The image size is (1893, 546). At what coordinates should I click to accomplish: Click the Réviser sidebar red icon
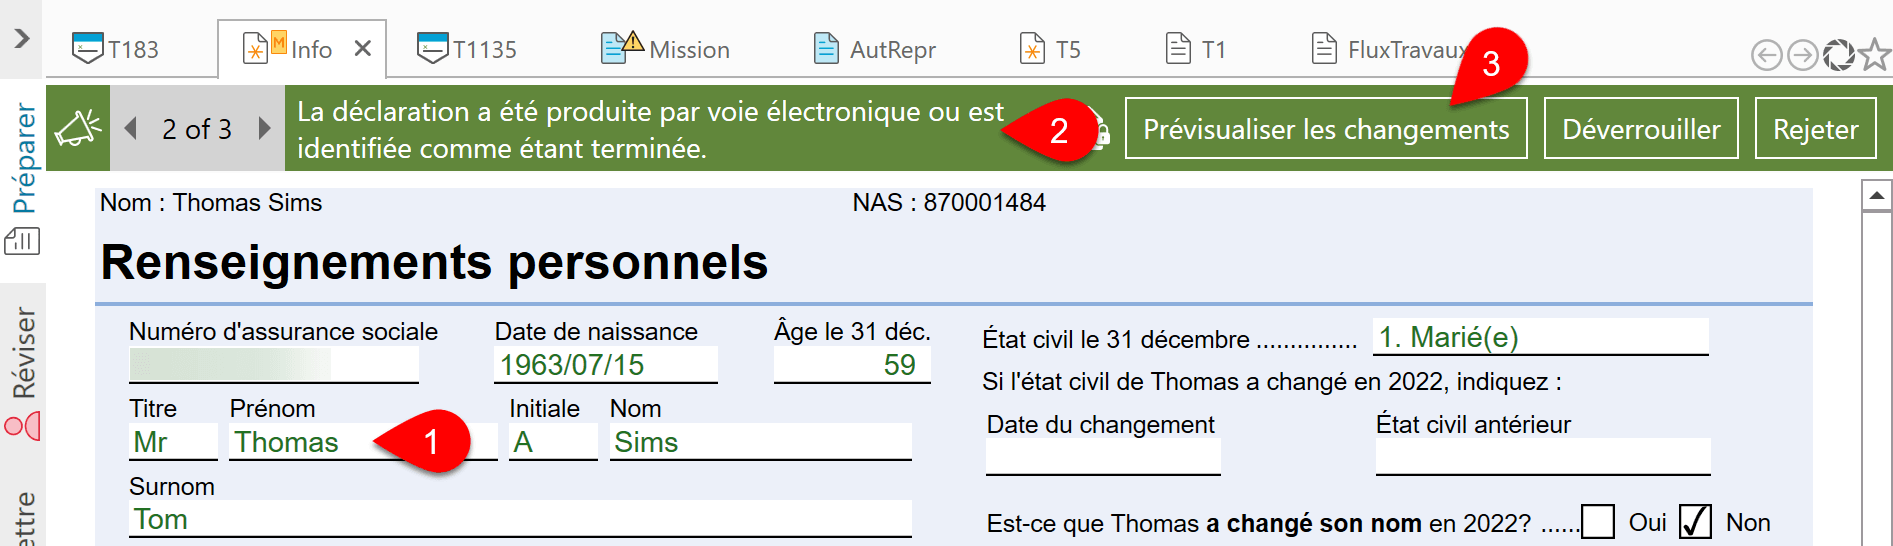click(x=22, y=427)
